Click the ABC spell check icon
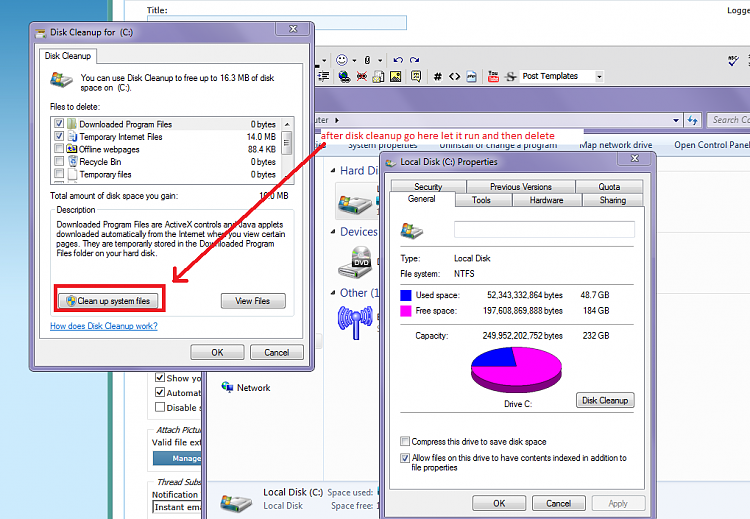Screen dimensions: 750x519 (733, 60)
